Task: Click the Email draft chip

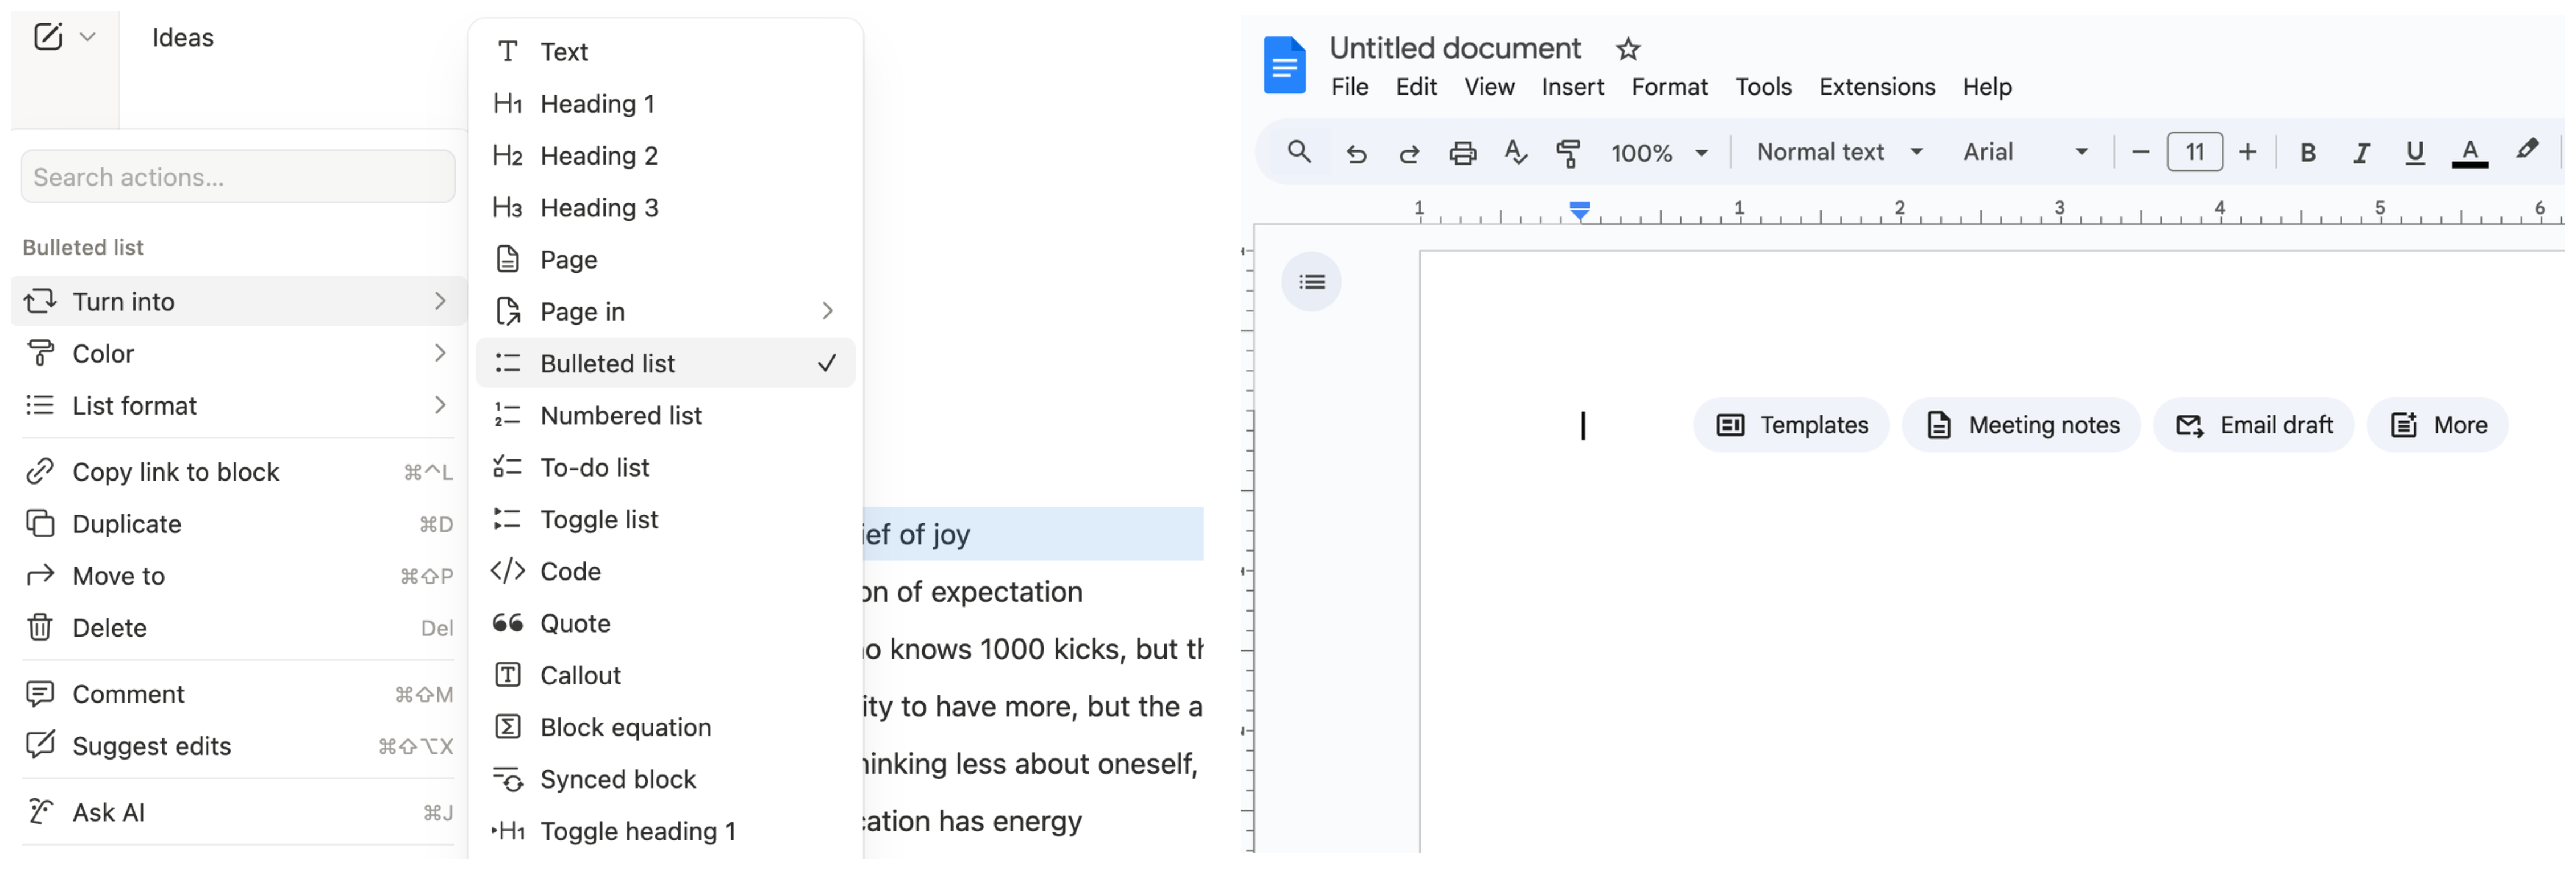Action: [2253, 425]
